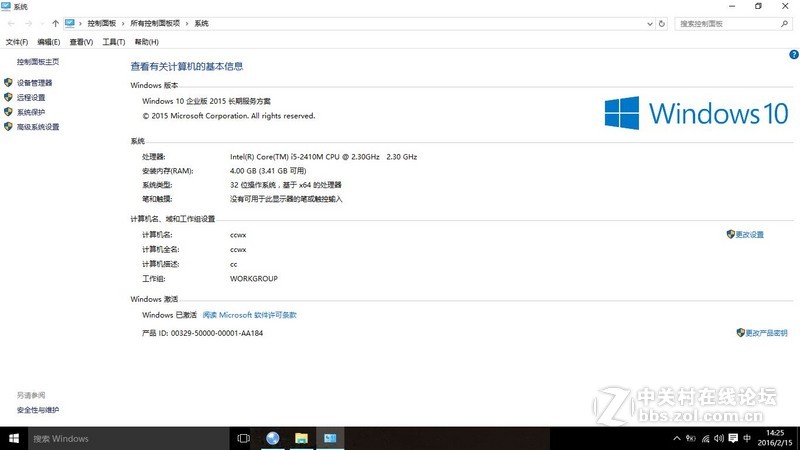The height and width of the screenshot is (450, 800).
Task: Expand the chevron after 所有控制面板项 breadcrumb
Action: [187, 23]
